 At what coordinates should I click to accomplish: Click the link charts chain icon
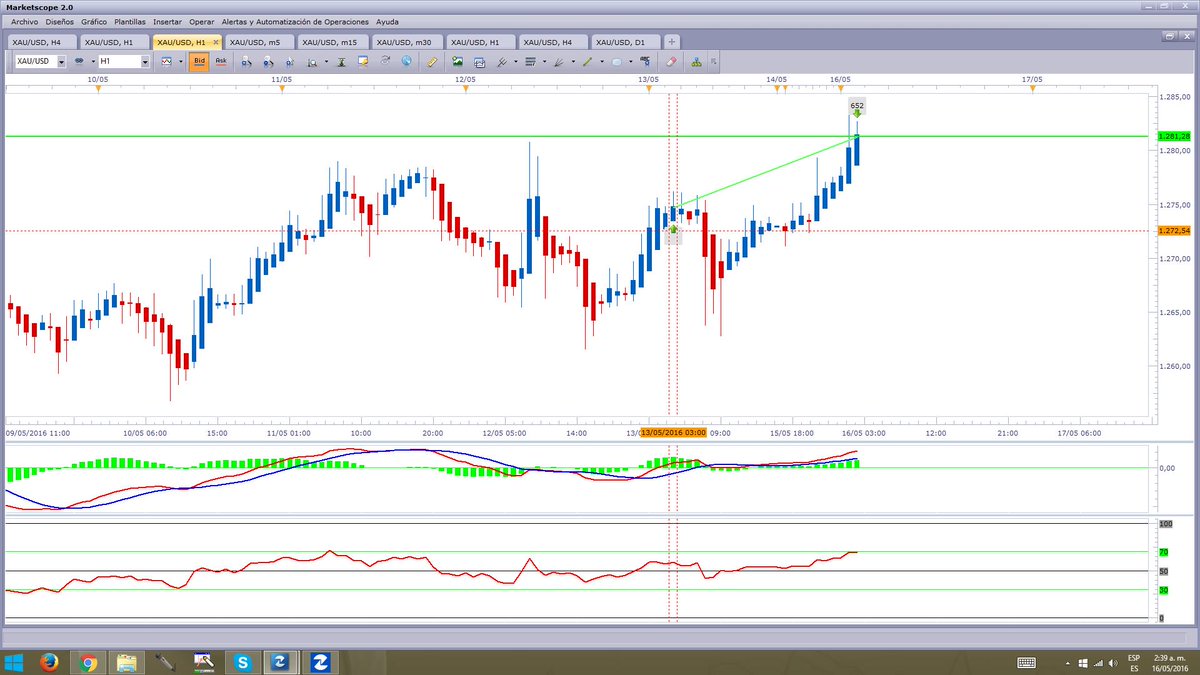pos(79,61)
